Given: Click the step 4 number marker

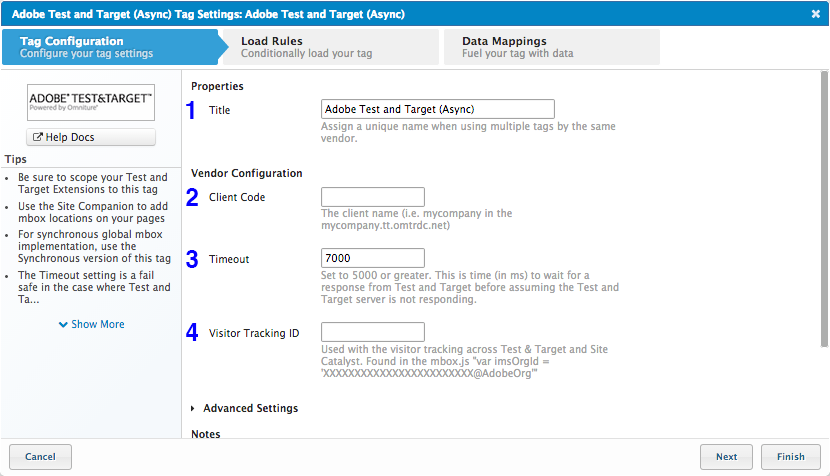Looking at the screenshot, I should point(192,332).
